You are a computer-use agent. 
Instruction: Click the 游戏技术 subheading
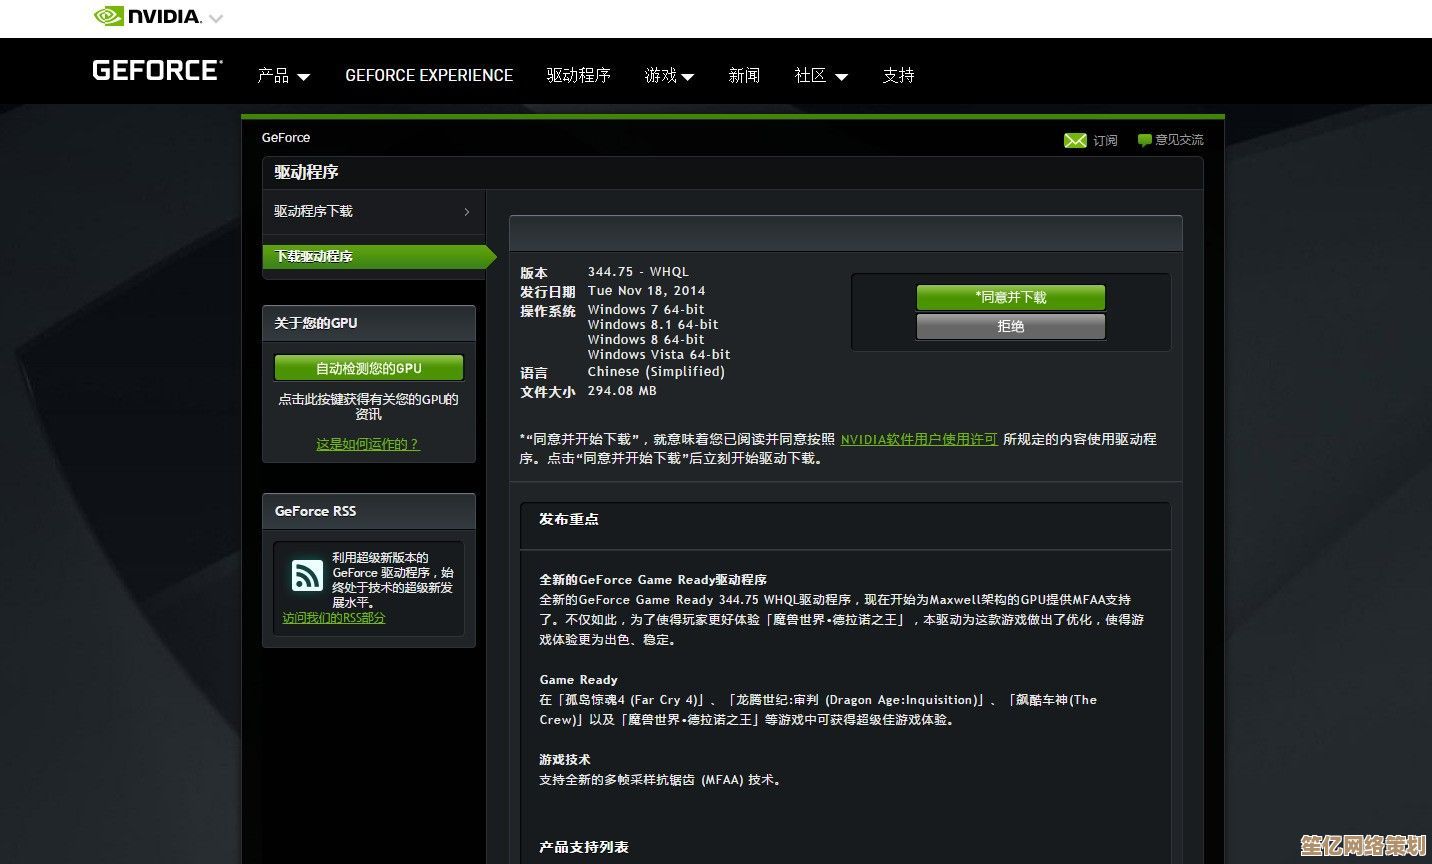point(565,760)
